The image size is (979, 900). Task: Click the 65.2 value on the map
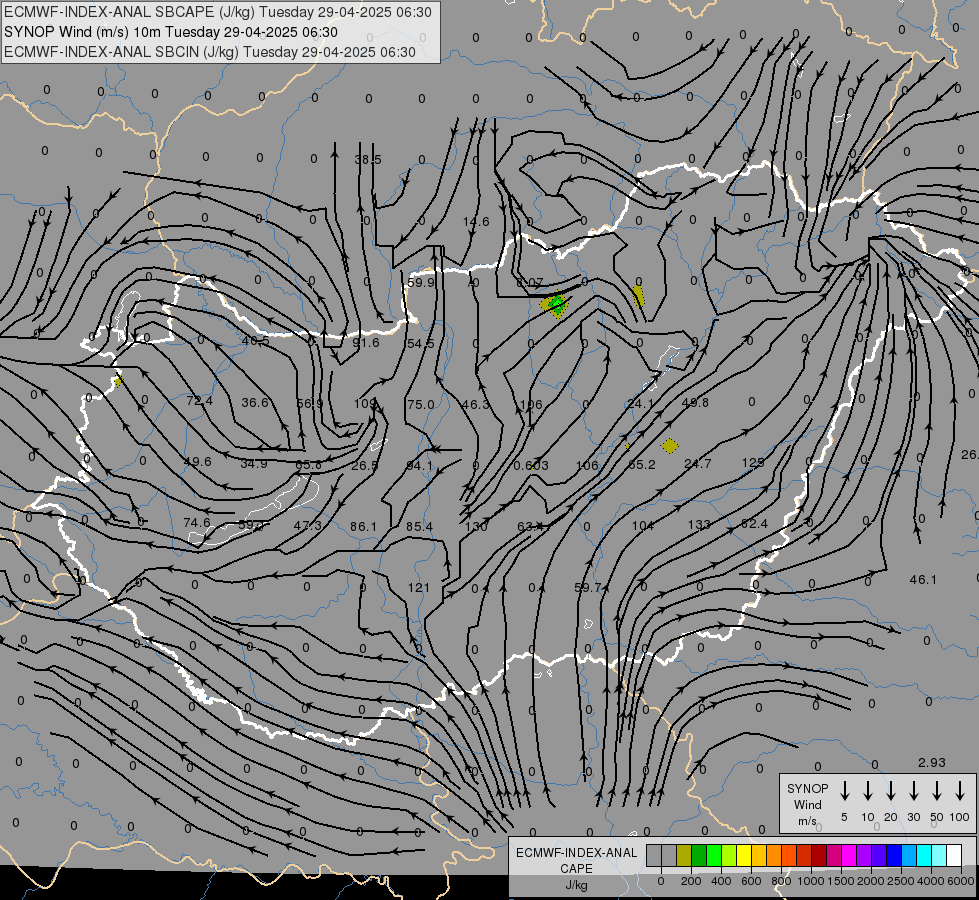pyautogui.click(x=642, y=465)
